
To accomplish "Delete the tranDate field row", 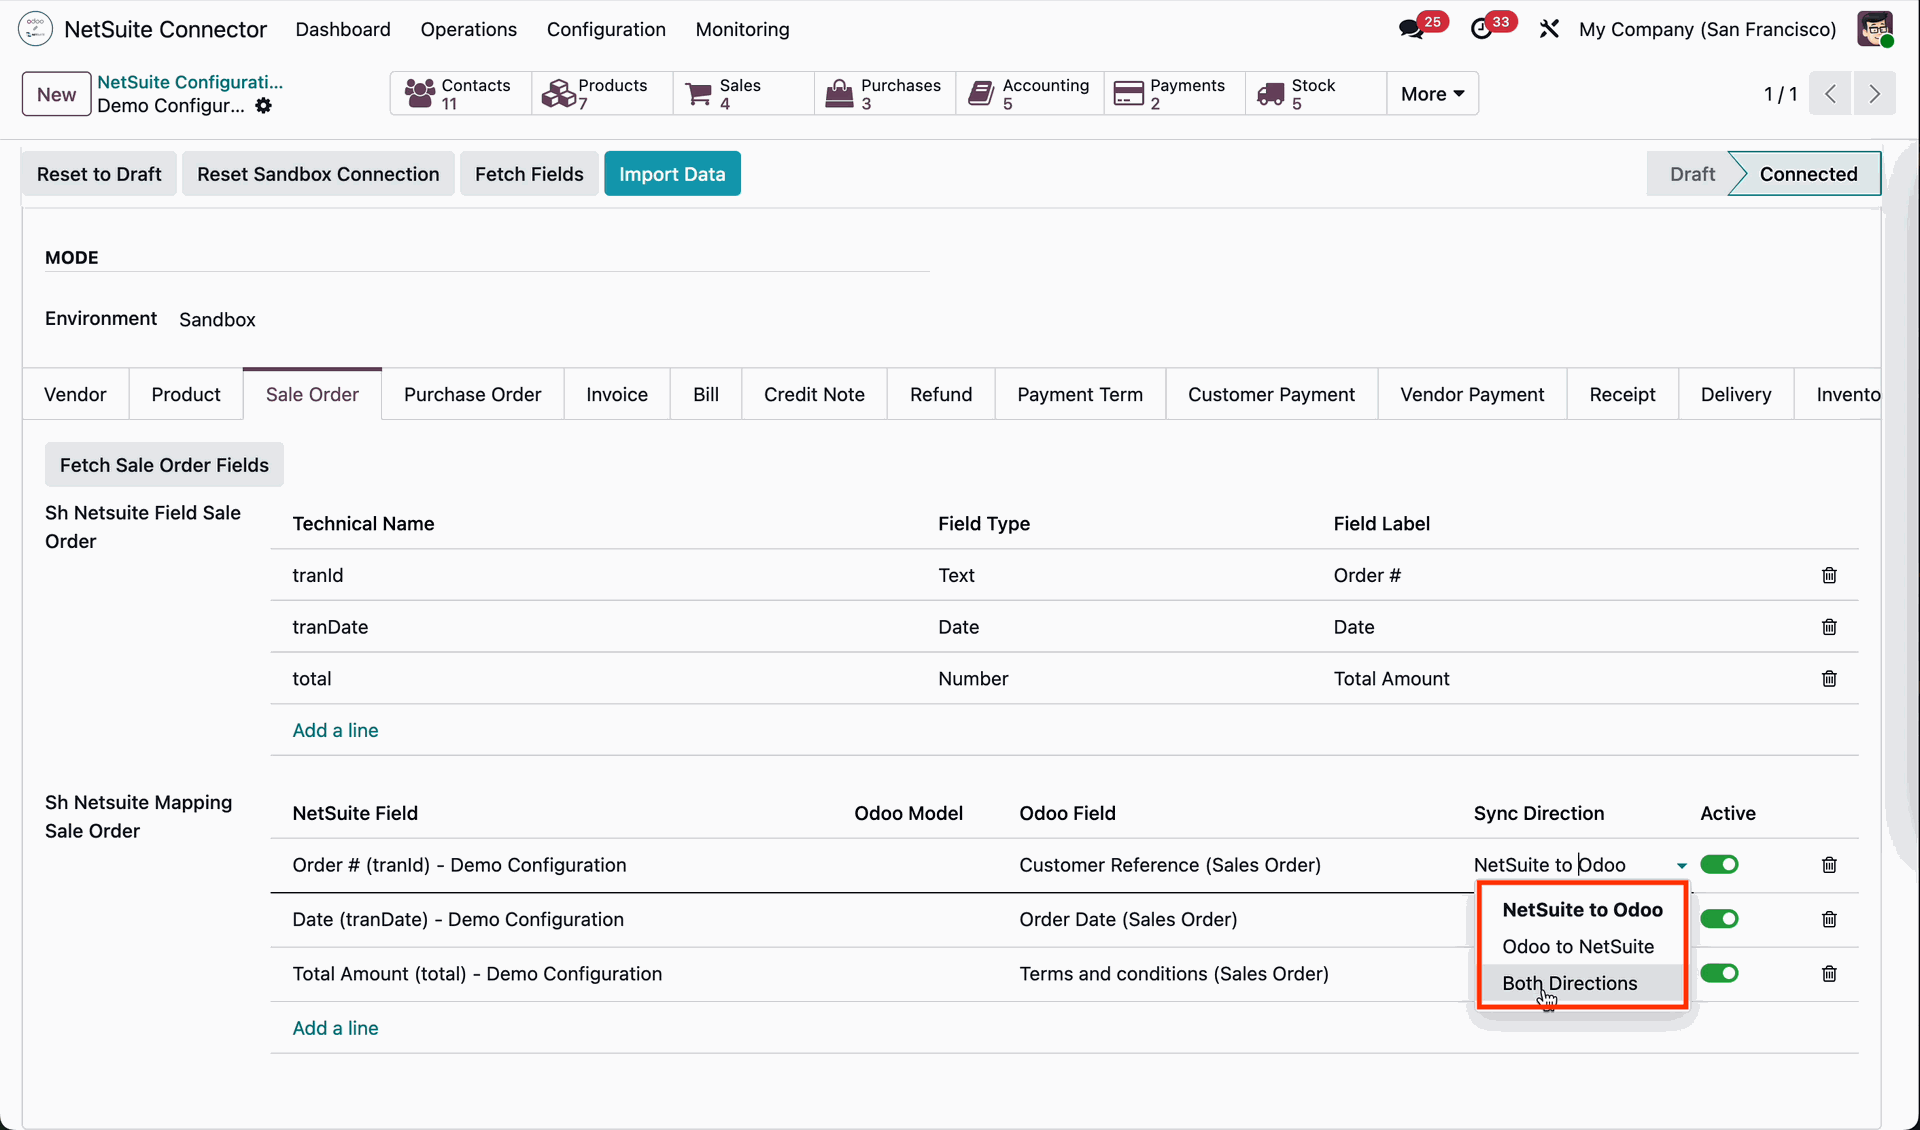I will pyautogui.click(x=1829, y=627).
